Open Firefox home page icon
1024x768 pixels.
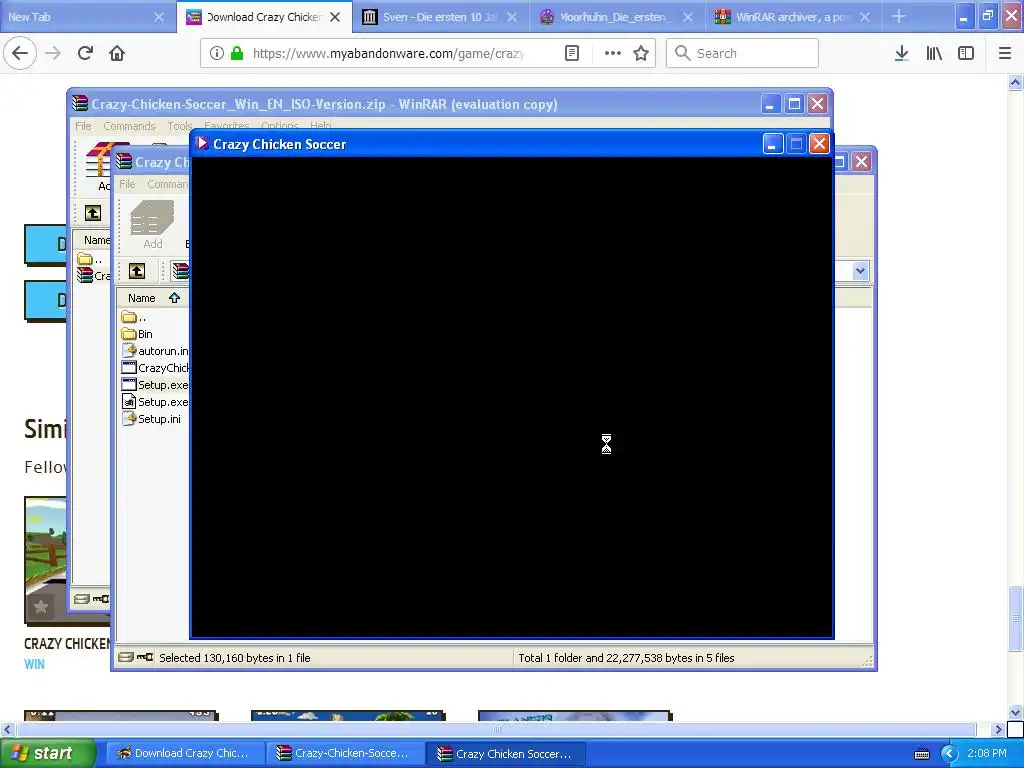[117, 53]
